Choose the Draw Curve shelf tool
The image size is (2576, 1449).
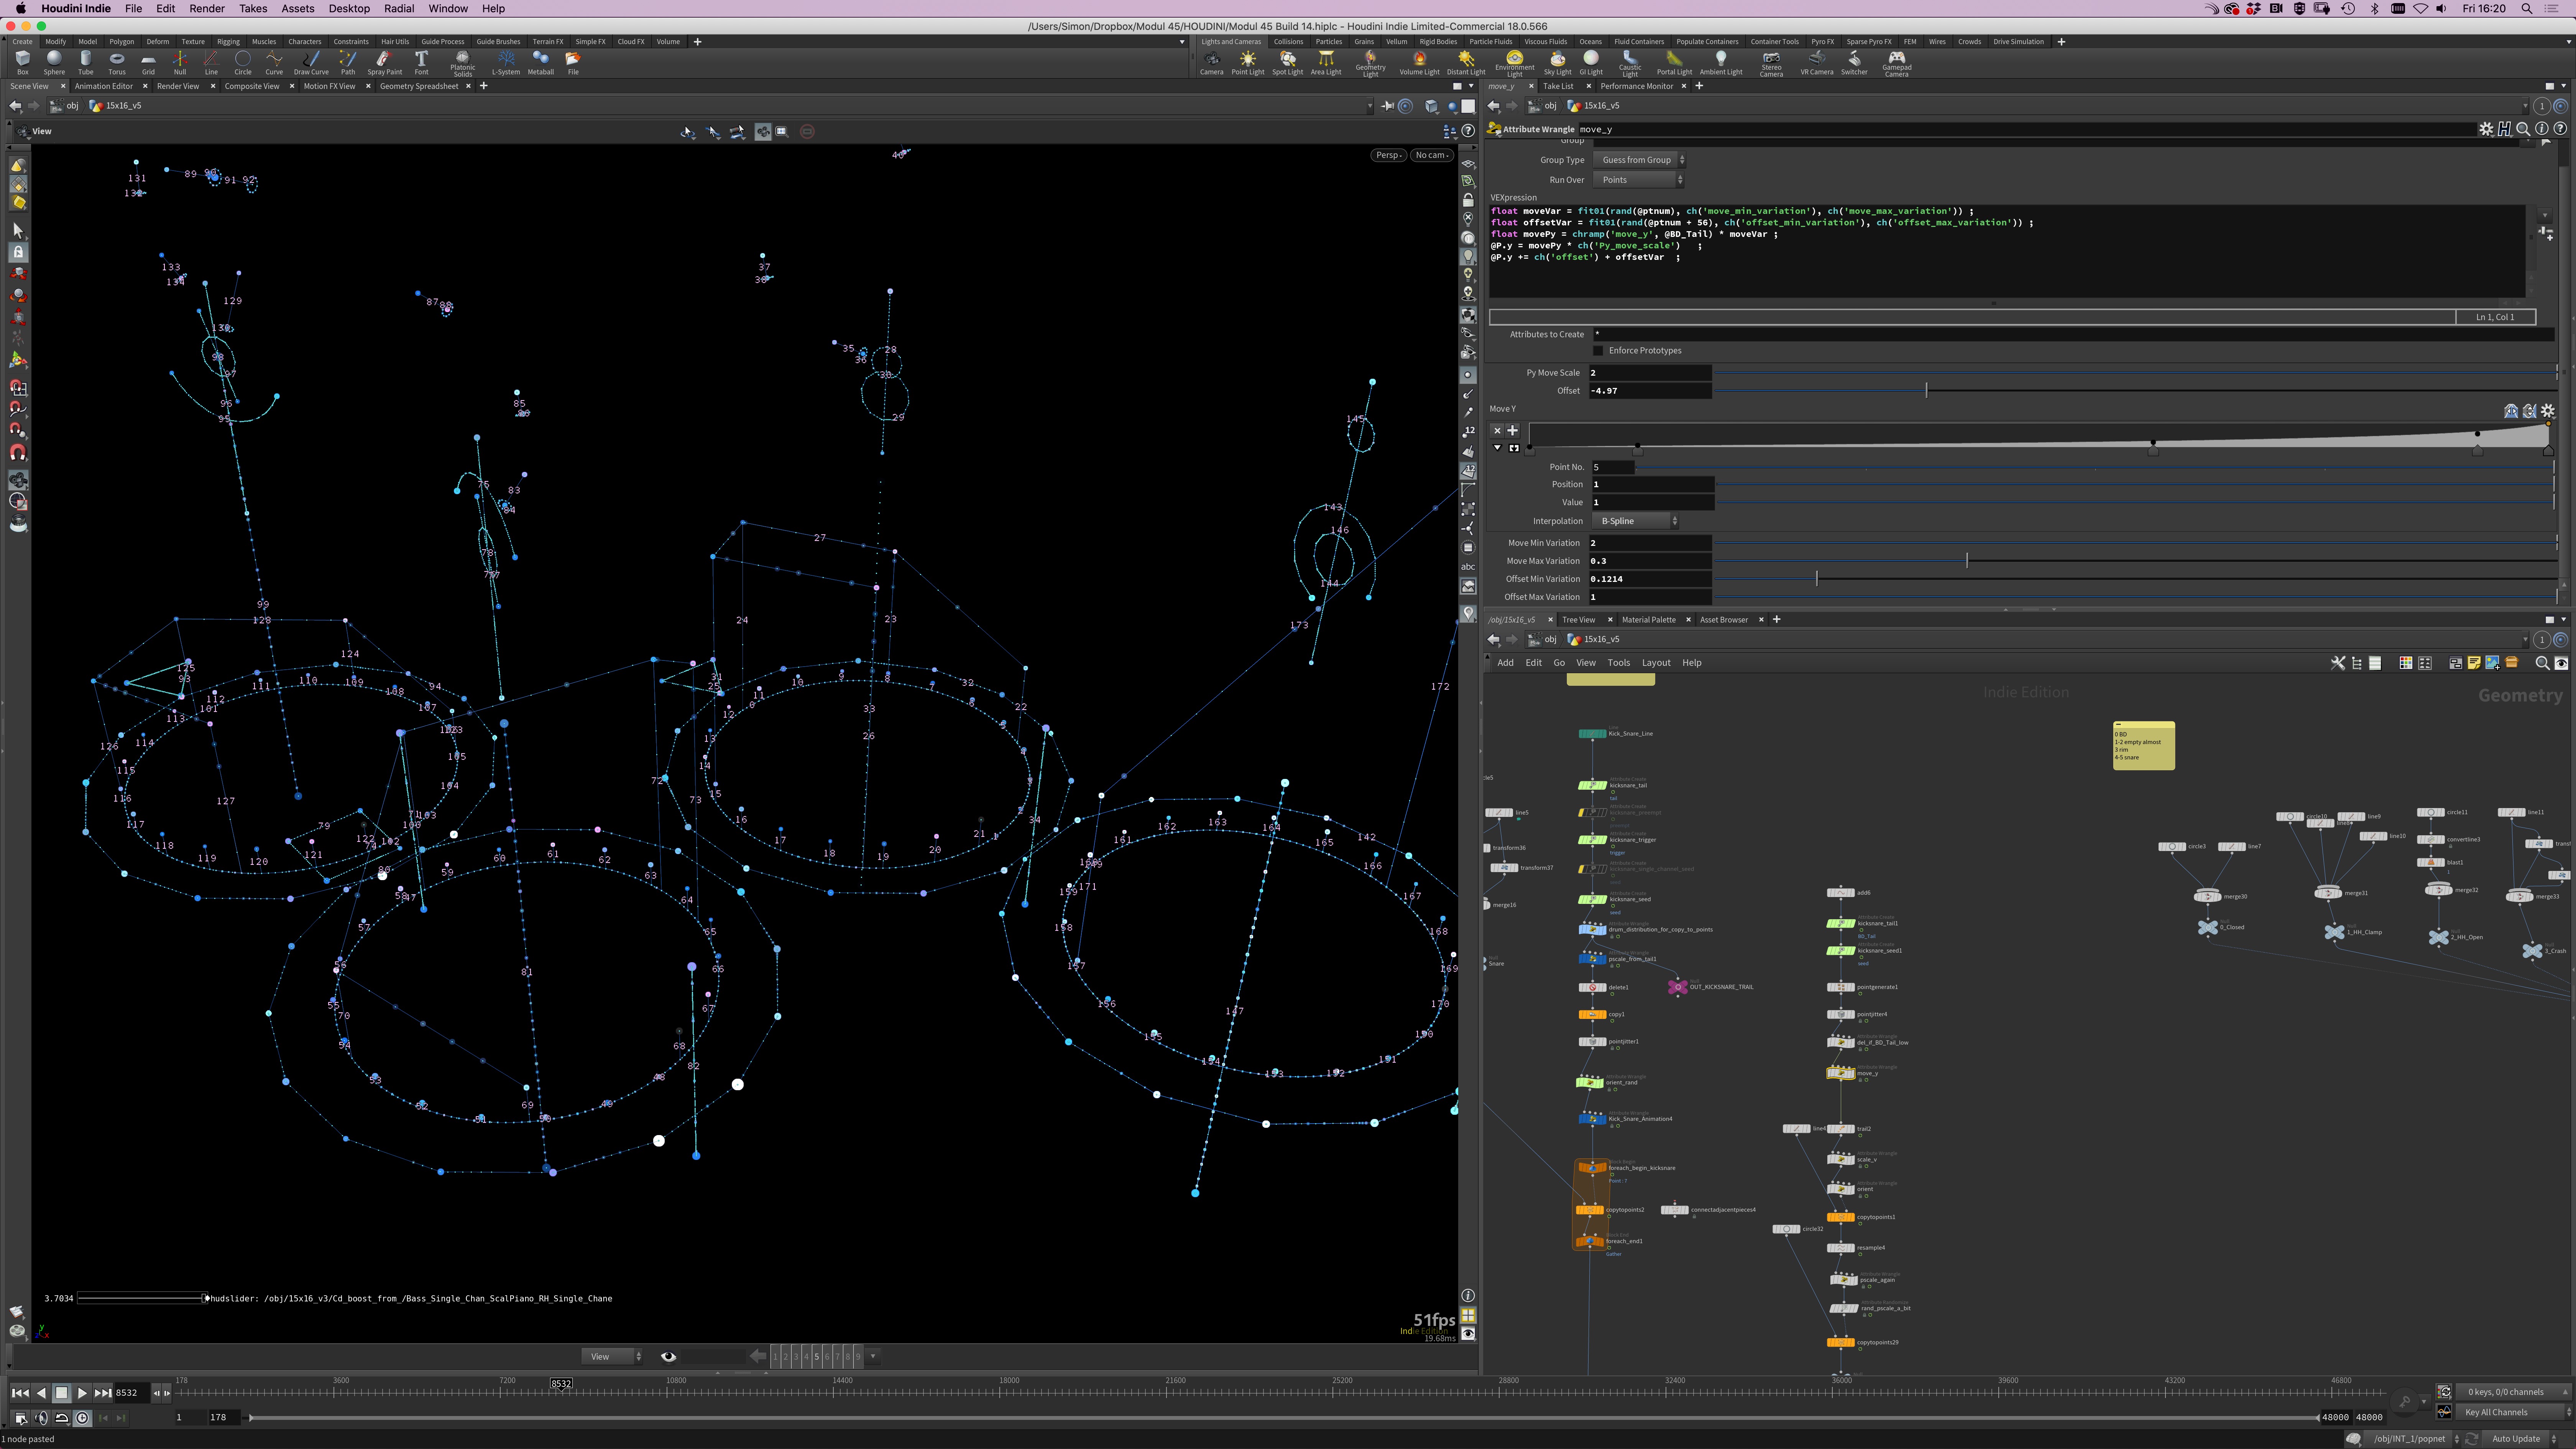[311, 63]
